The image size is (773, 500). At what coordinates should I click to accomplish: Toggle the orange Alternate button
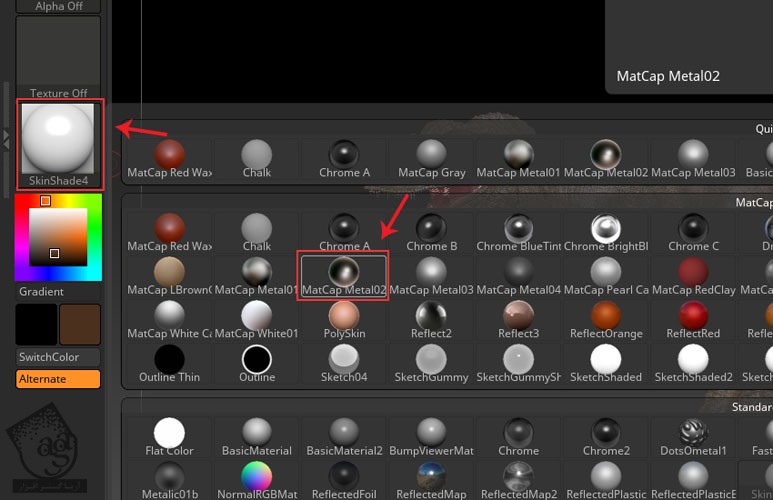(x=58, y=379)
